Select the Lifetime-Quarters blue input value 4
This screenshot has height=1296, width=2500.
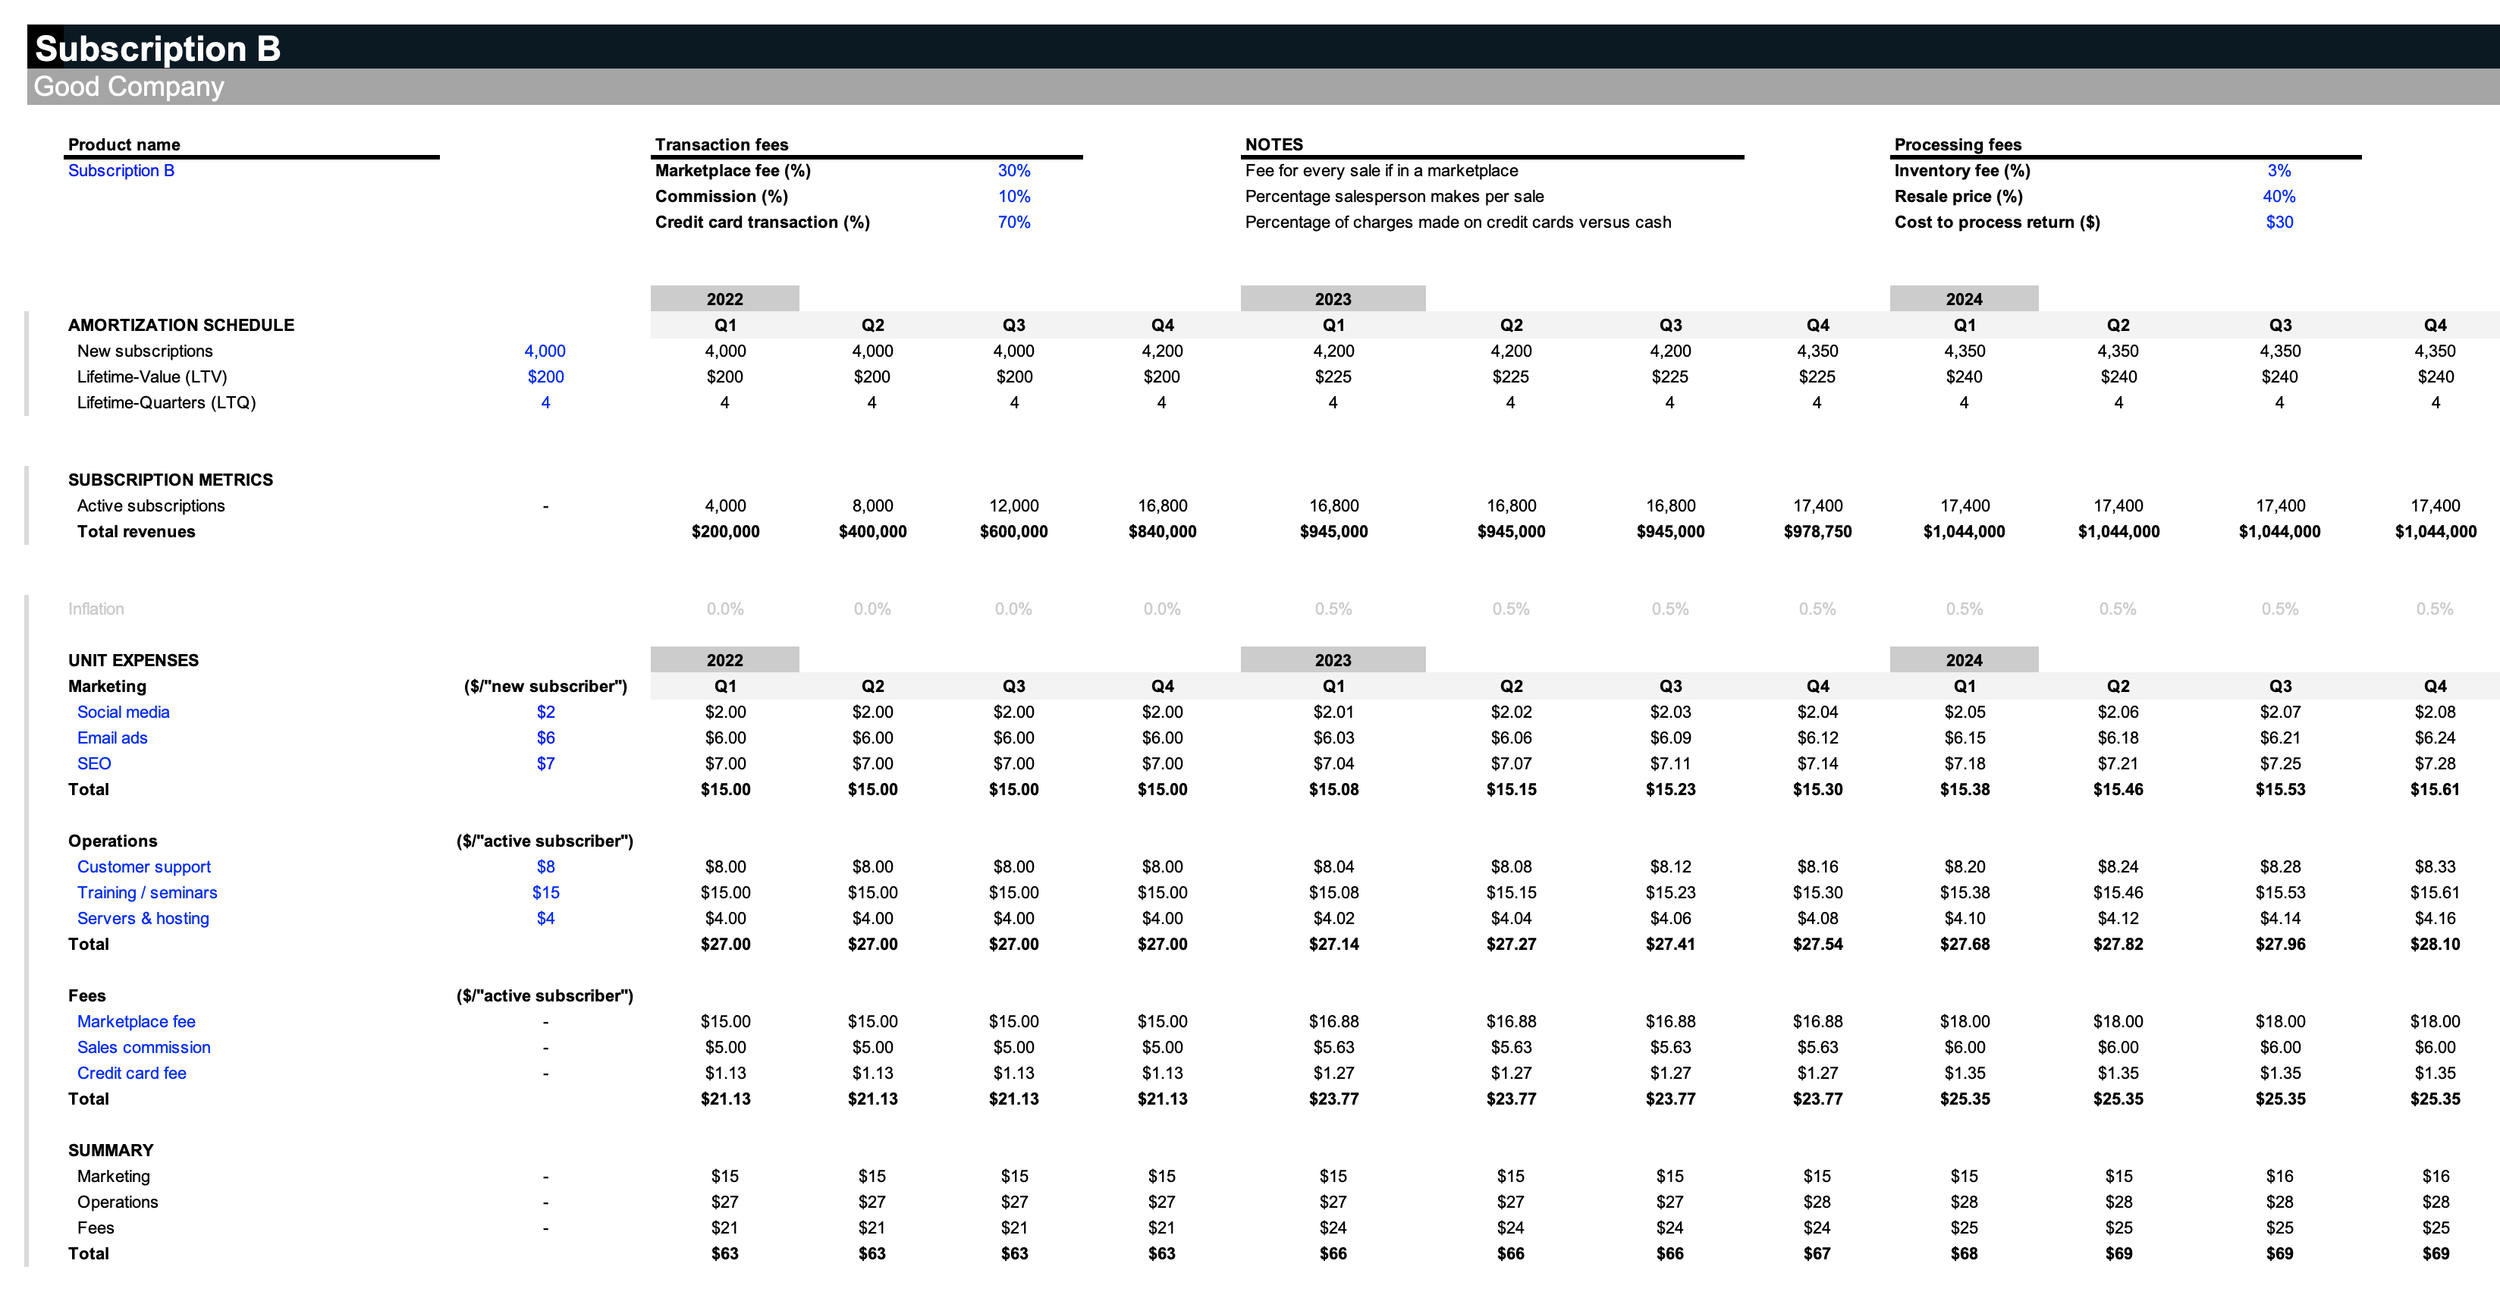pyautogui.click(x=545, y=403)
